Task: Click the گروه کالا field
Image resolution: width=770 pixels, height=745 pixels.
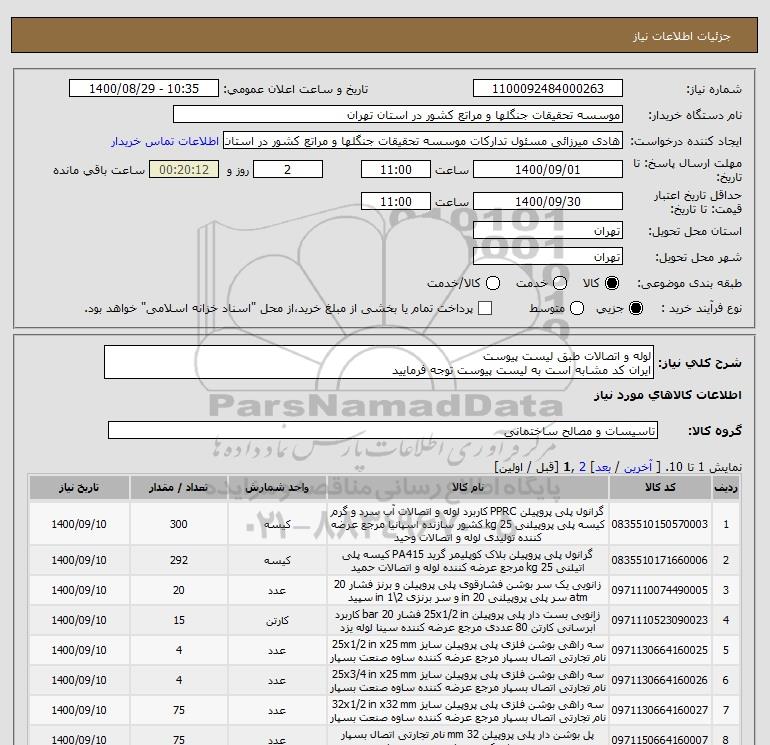Action: pos(383,430)
